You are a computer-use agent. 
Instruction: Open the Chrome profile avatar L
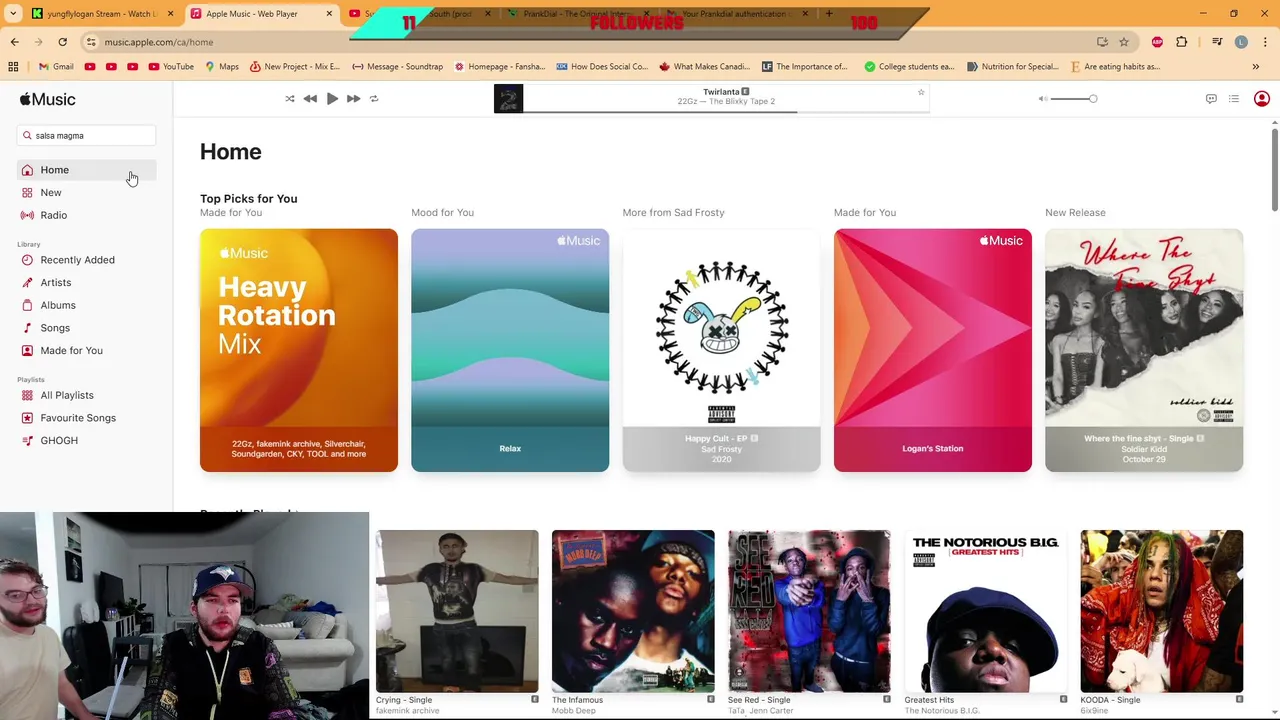click(1241, 42)
